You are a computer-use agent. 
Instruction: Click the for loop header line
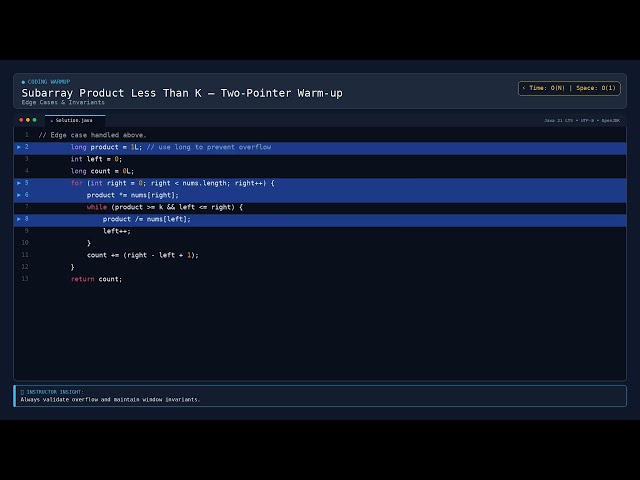pos(173,183)
